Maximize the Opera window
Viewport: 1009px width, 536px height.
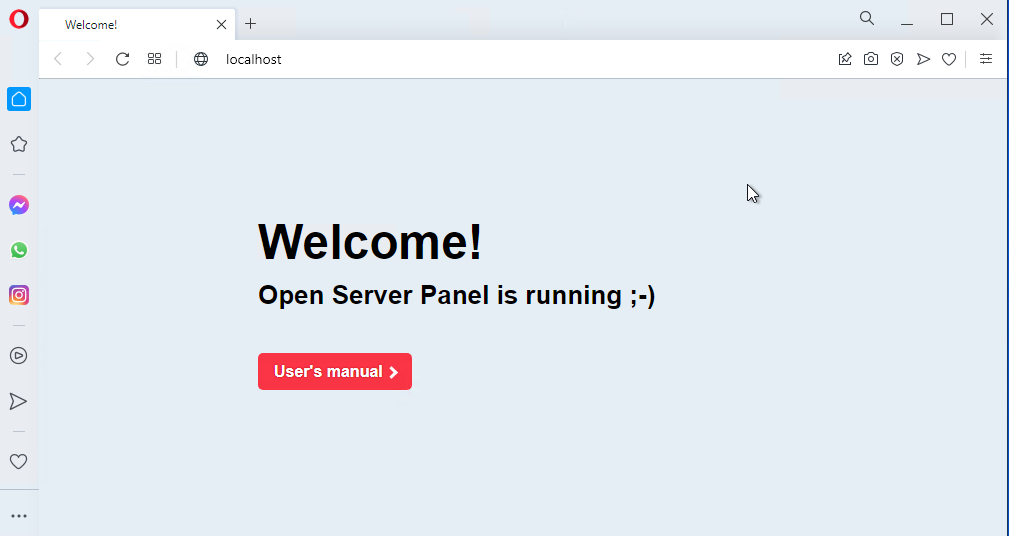(x=947, y=19)
